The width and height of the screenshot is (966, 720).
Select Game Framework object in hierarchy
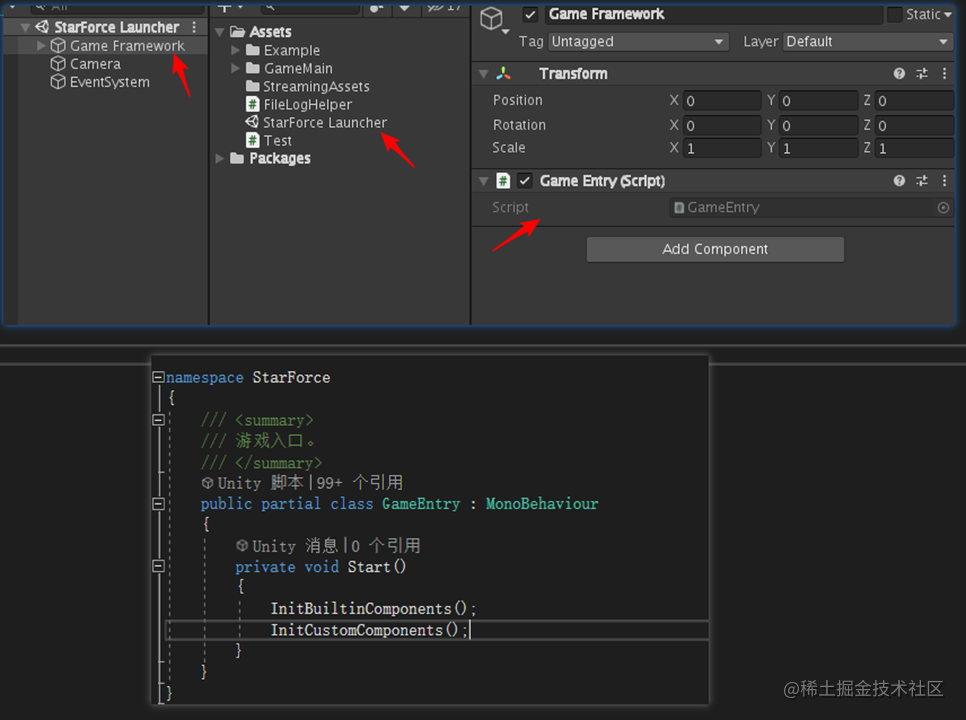click(127, 46)
